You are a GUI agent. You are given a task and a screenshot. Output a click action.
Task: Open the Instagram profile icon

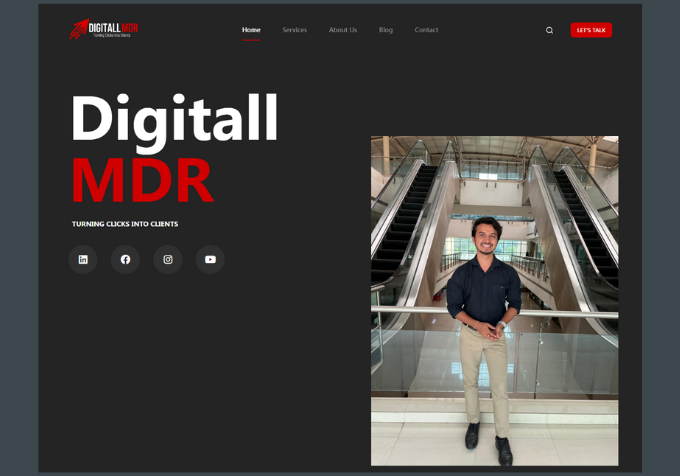click(x=168, y=260)
